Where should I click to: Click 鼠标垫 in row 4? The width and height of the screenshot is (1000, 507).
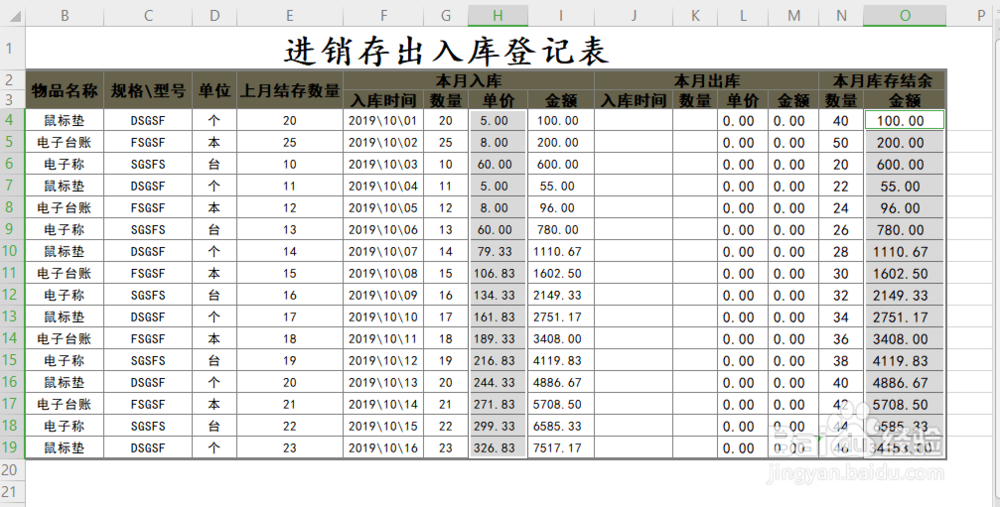[64, 121]
